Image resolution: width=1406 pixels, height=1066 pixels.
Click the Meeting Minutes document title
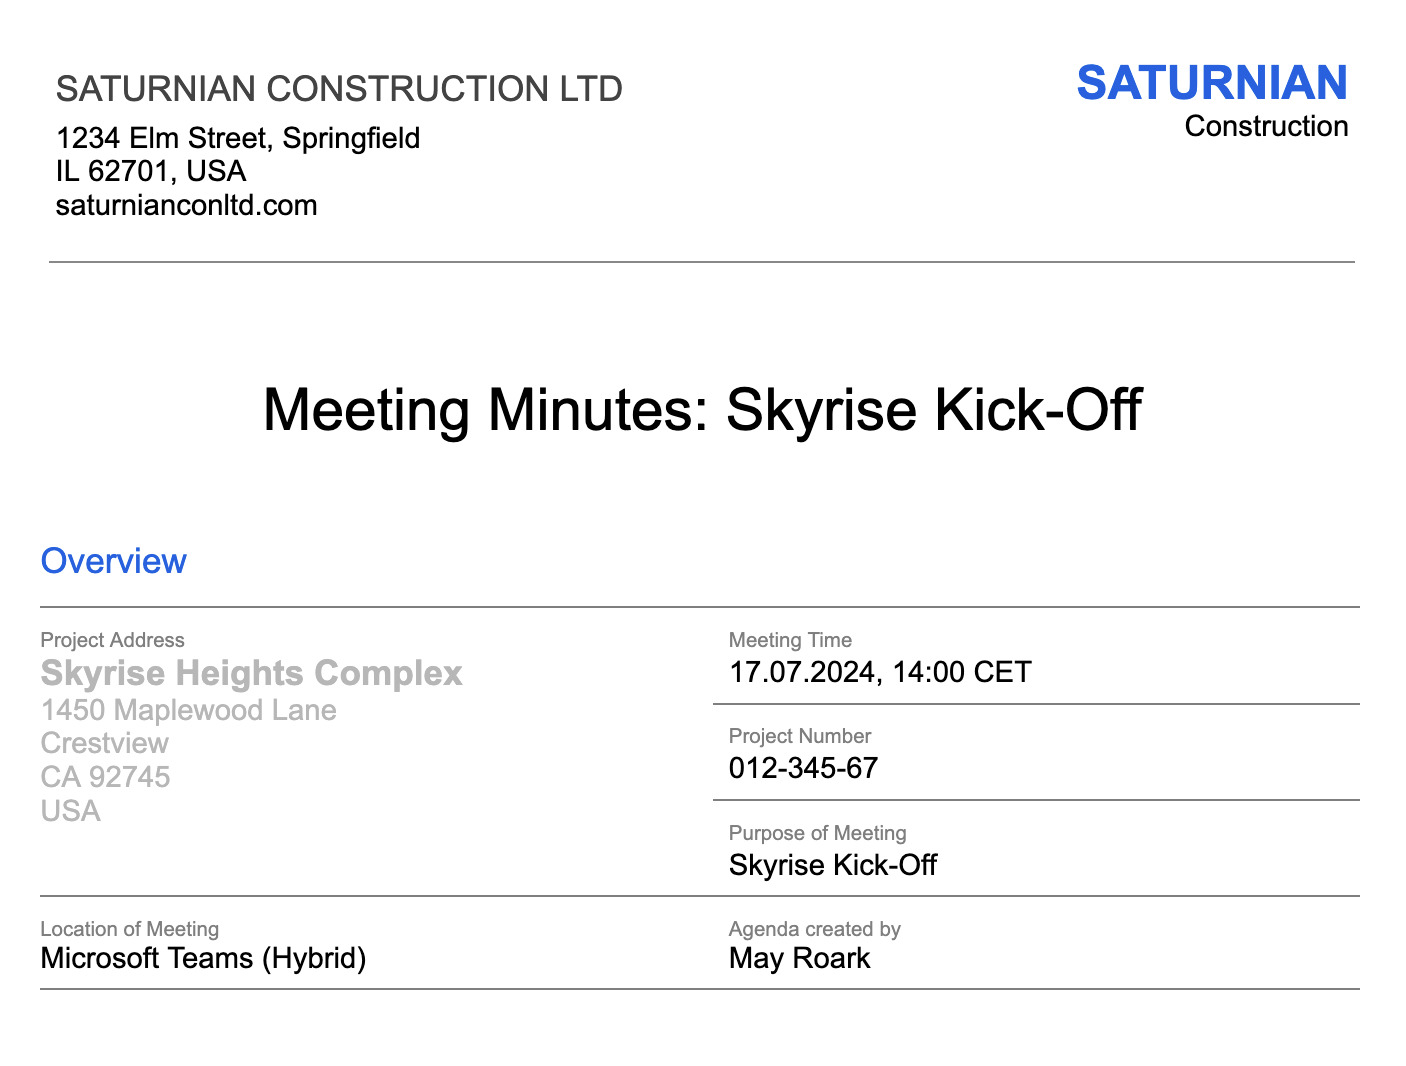coord(702,410)
